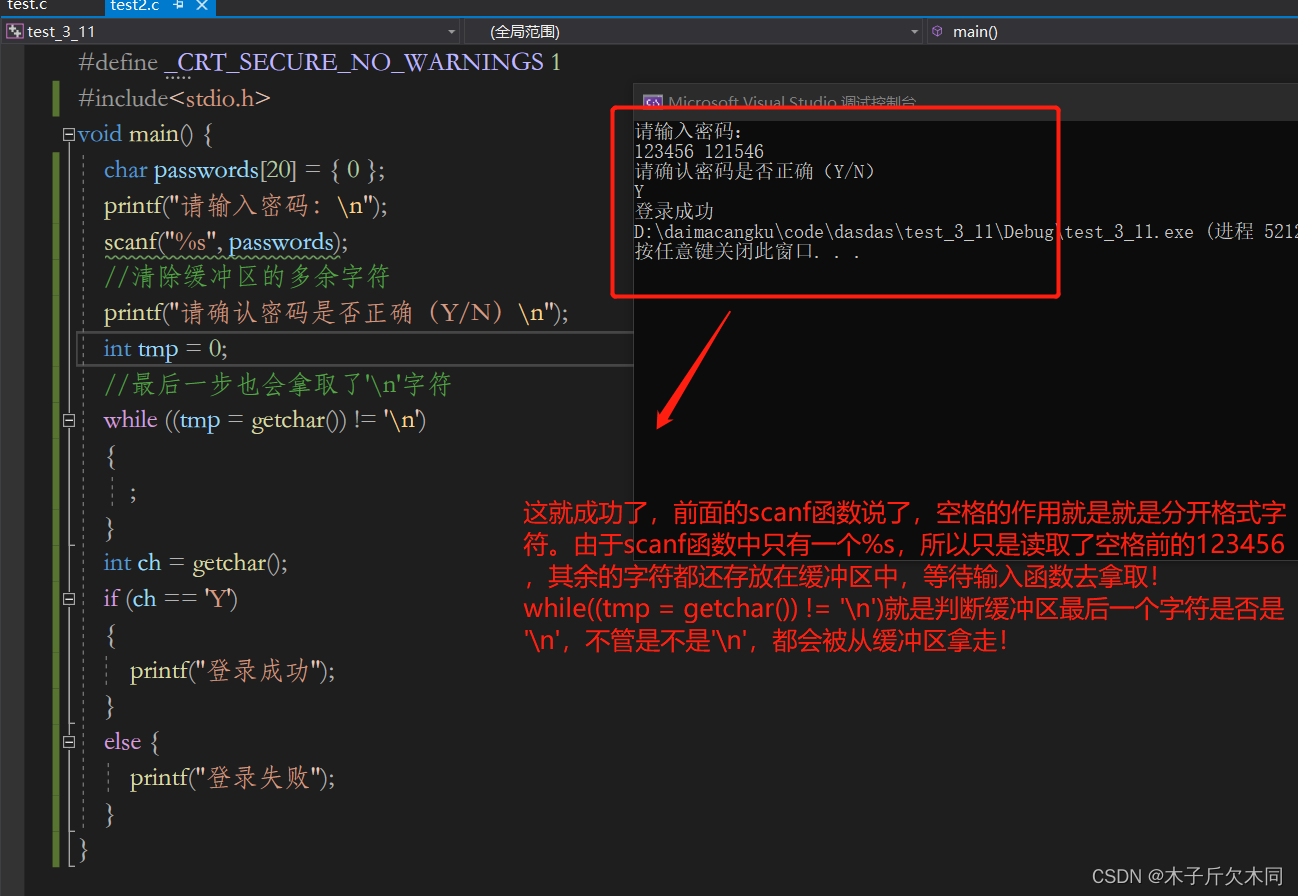Switch to the test.c tab
Image resolution: width=1298 pixels, height=896 pixels.
[x=28, y=6]
